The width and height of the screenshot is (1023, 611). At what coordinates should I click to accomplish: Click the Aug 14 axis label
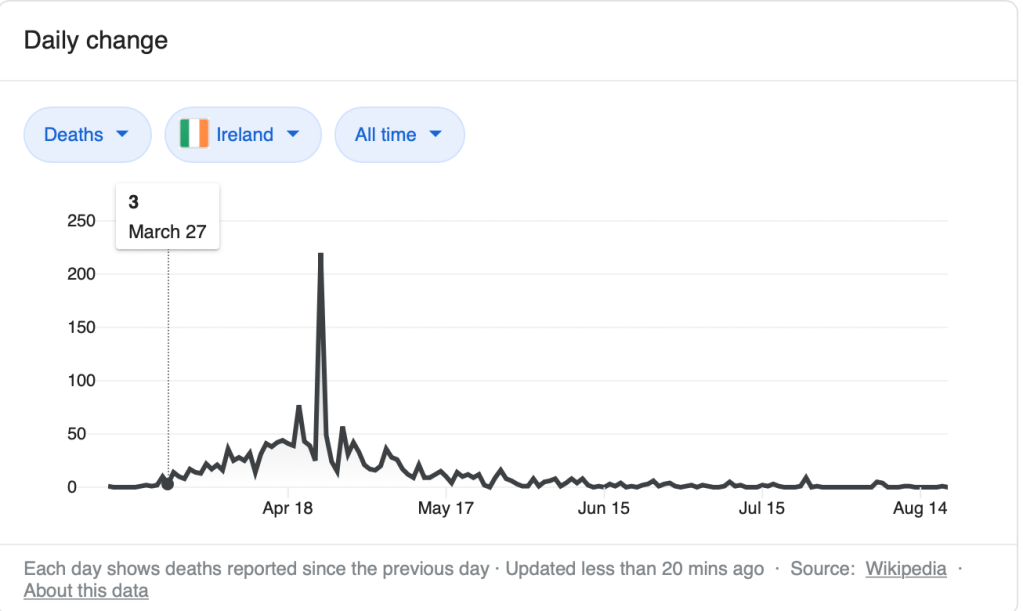[919, 509]
